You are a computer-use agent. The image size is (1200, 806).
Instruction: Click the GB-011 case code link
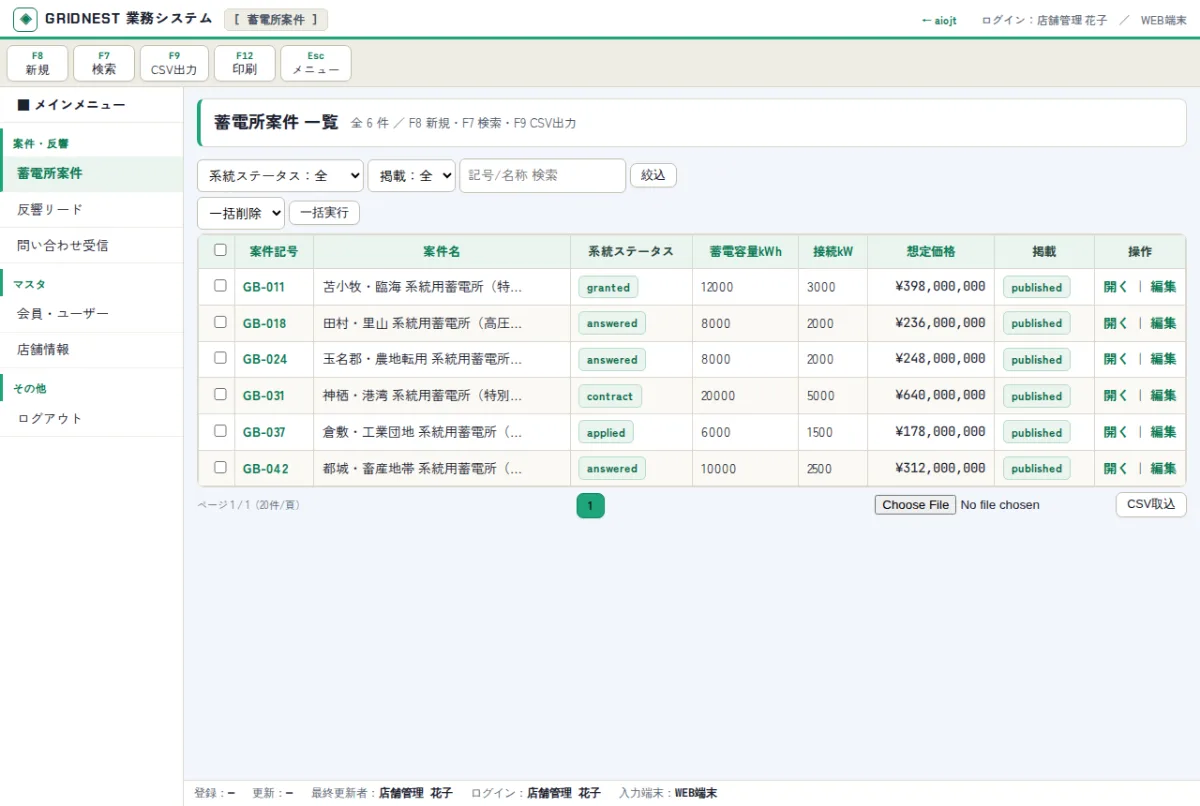tap(264, 287)
